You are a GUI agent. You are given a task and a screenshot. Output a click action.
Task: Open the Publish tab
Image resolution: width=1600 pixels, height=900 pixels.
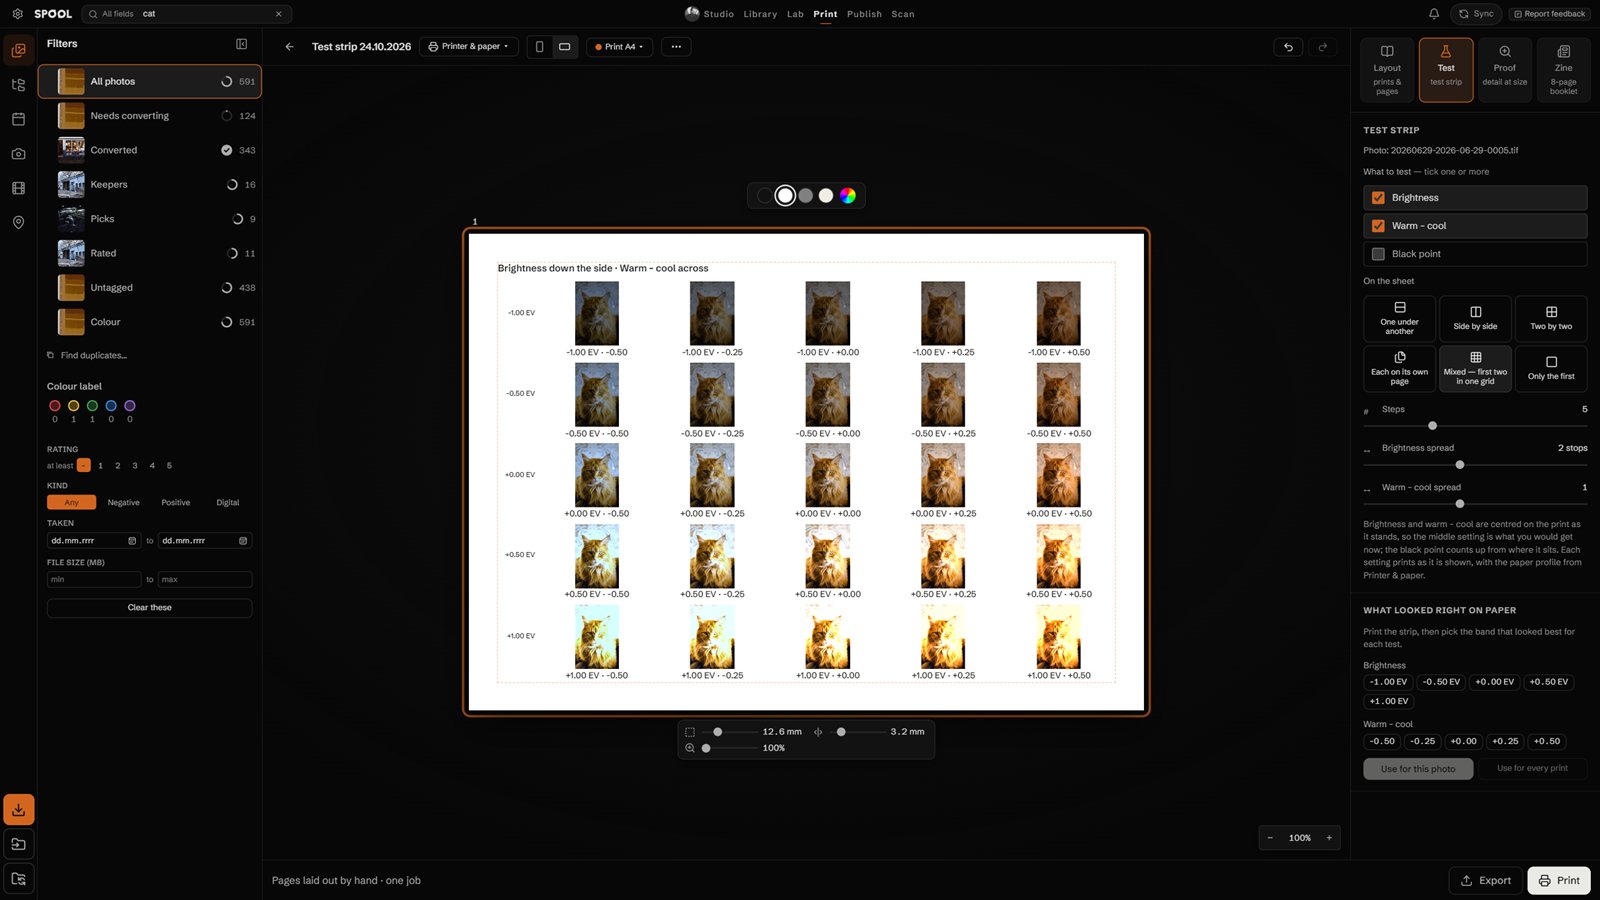point(864,14)
